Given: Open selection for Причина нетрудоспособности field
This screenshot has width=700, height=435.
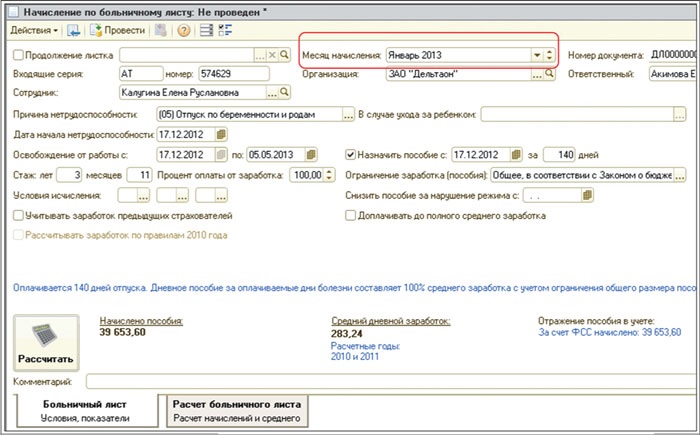Looking at the screenshot, I should [x=348, y=115].
